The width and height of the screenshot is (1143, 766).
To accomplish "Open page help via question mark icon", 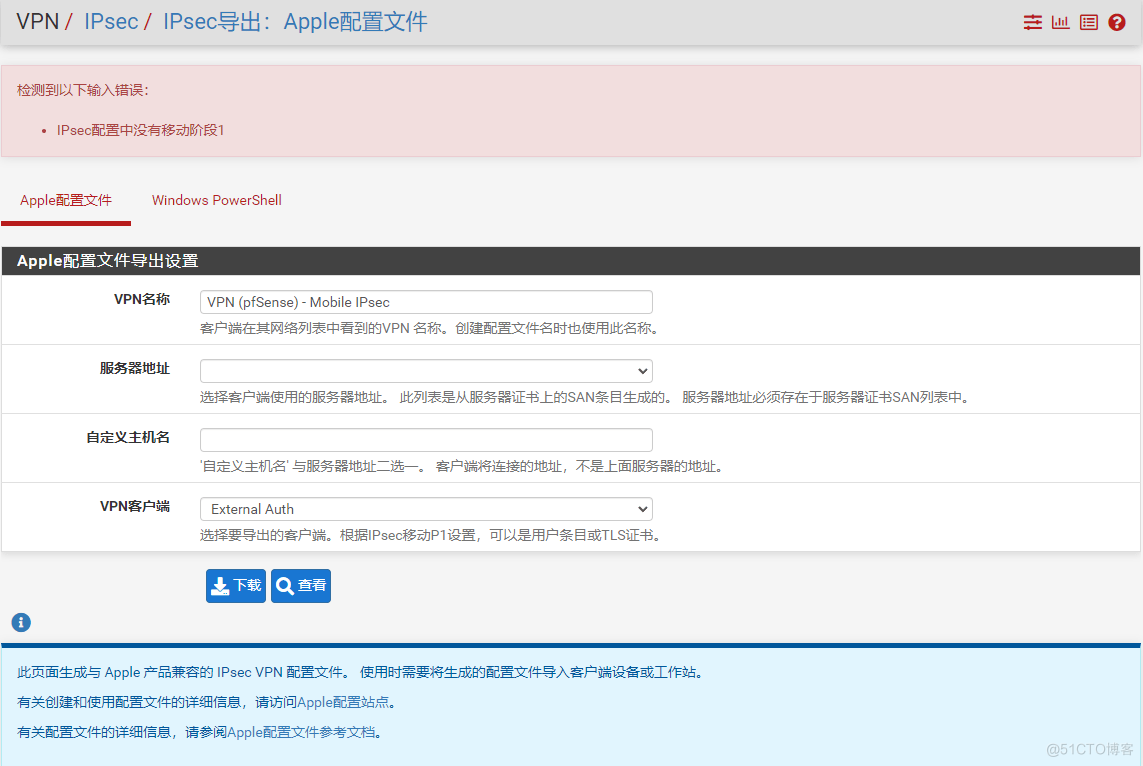I will 1116,21.
